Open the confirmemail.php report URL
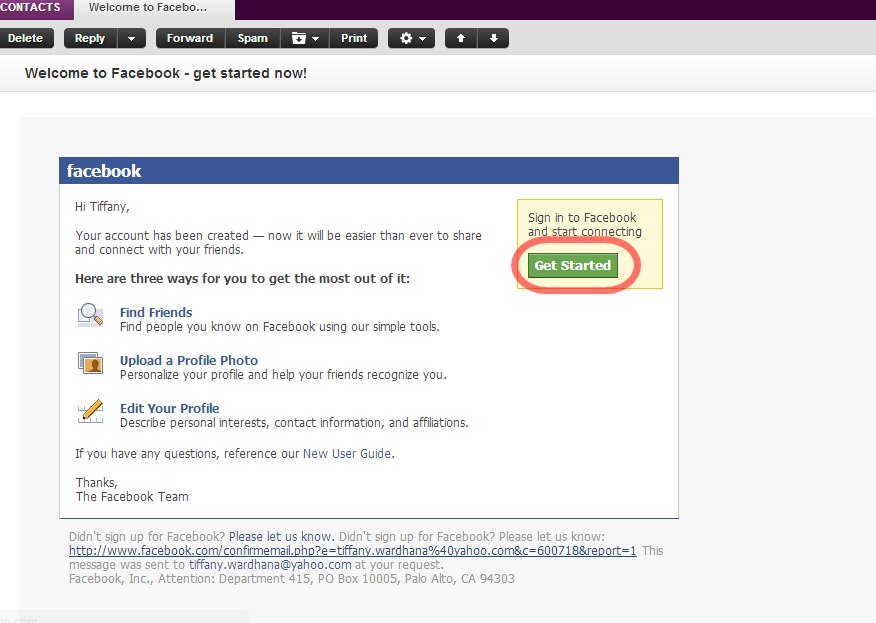This screenshot has height=623, width=876. pos(353,550)
